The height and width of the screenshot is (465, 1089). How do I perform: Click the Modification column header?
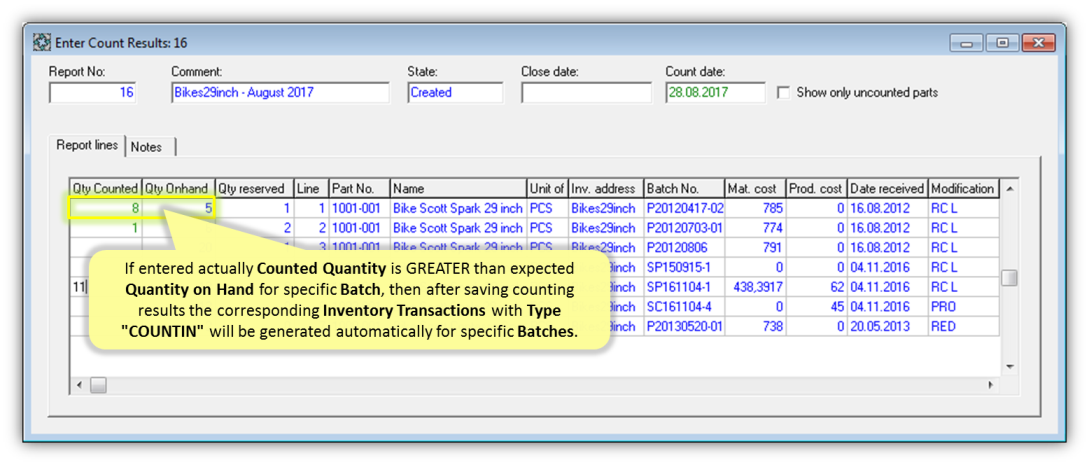point(963,188)
